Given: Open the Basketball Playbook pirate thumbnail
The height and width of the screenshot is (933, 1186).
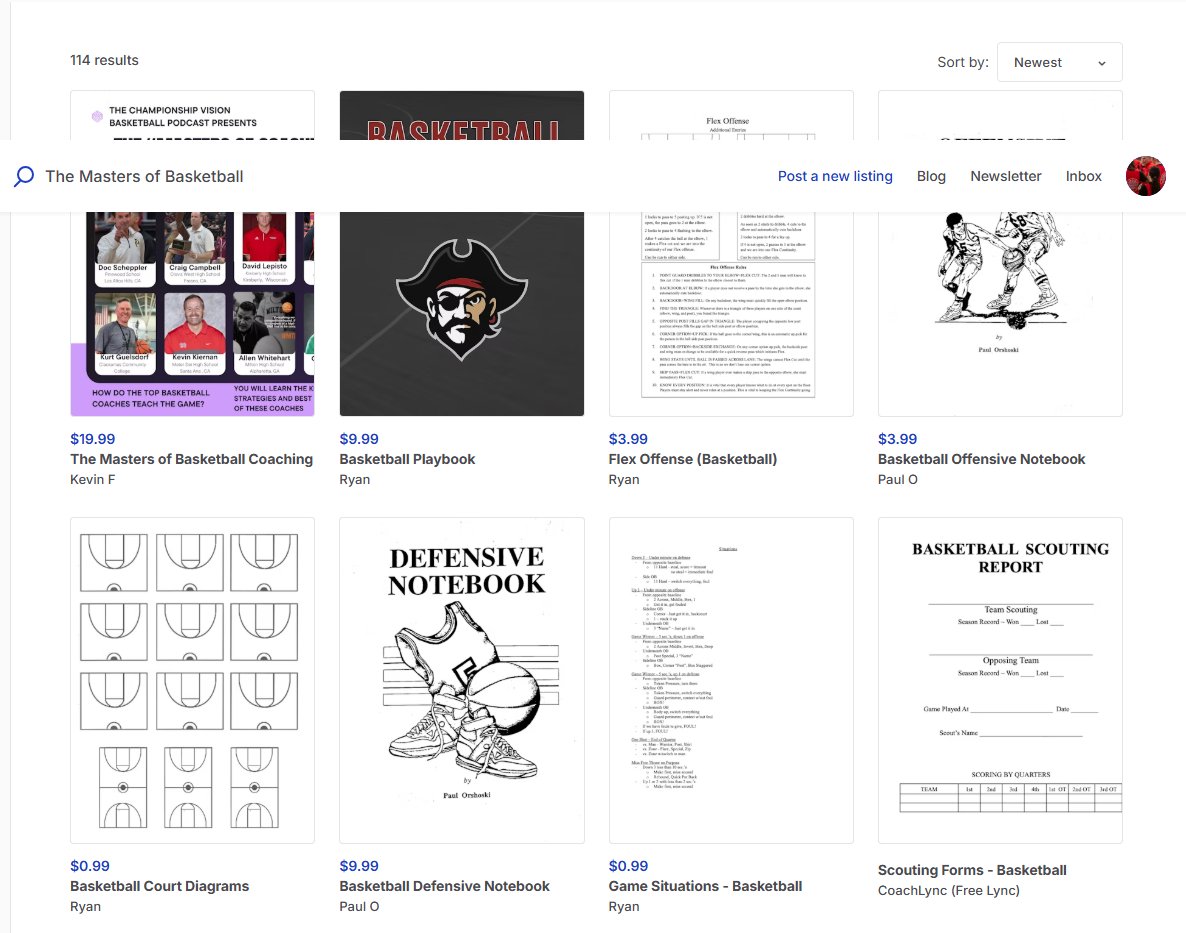Looking at the screenshot, I should (x=461, y=314).
